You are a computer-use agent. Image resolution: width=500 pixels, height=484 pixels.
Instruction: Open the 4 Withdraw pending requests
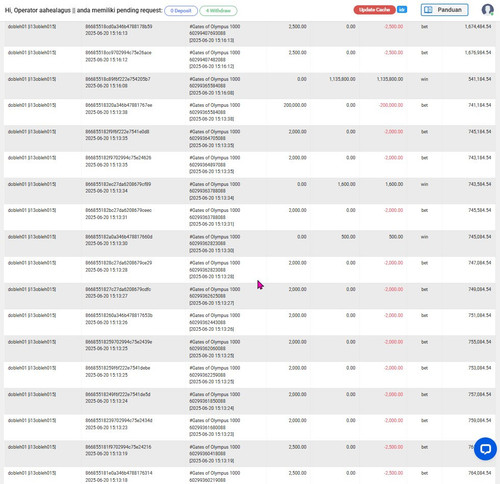(218, 11)
